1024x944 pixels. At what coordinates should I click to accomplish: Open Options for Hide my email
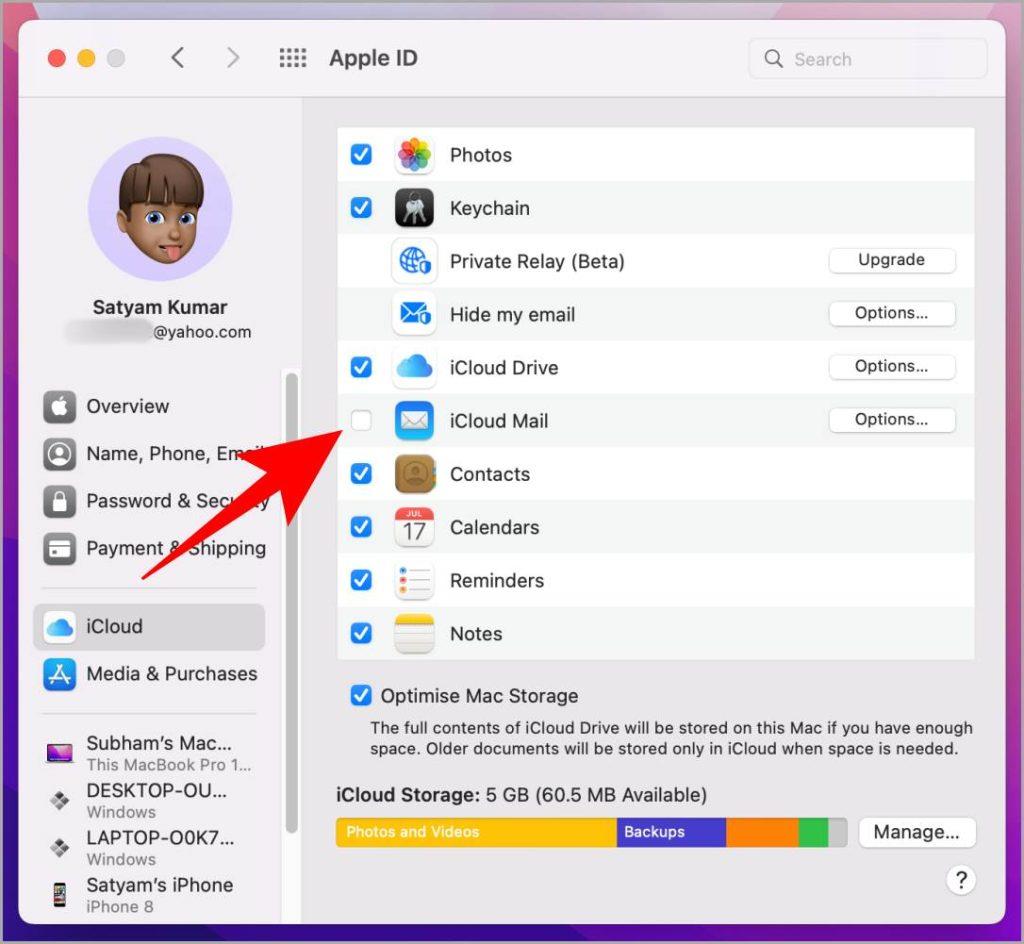click(891, 313)
